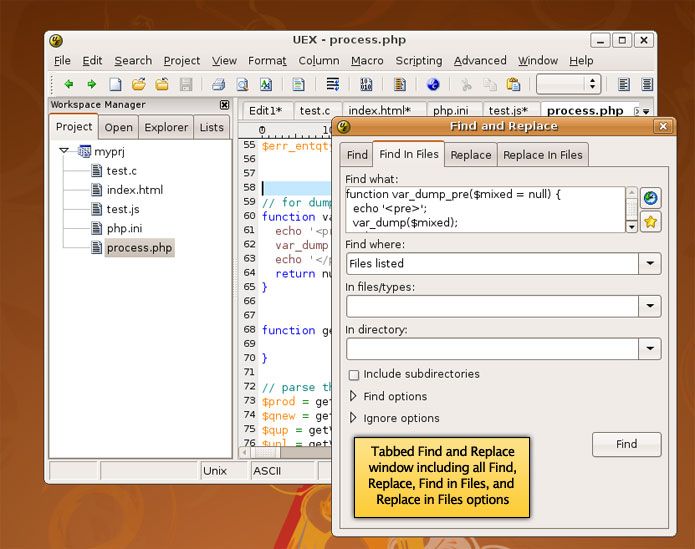This screenshot has height=549, width=695.
Task: Open the Column menu
Action: (x=319, y=61)
